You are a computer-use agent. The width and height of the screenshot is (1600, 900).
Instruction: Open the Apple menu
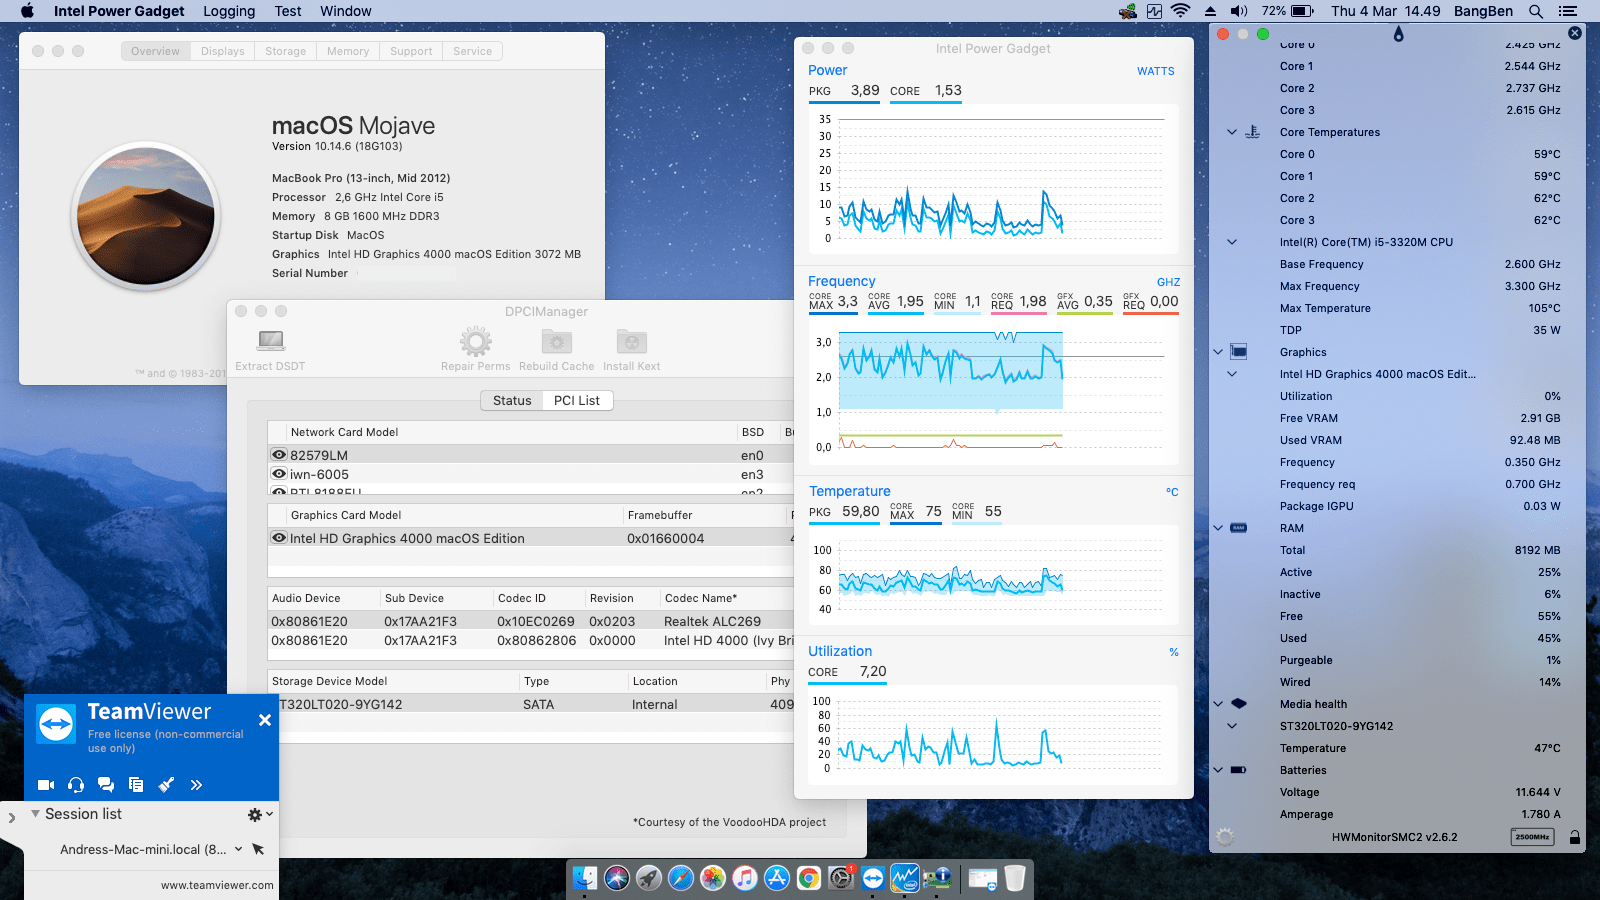click(27, 11)
